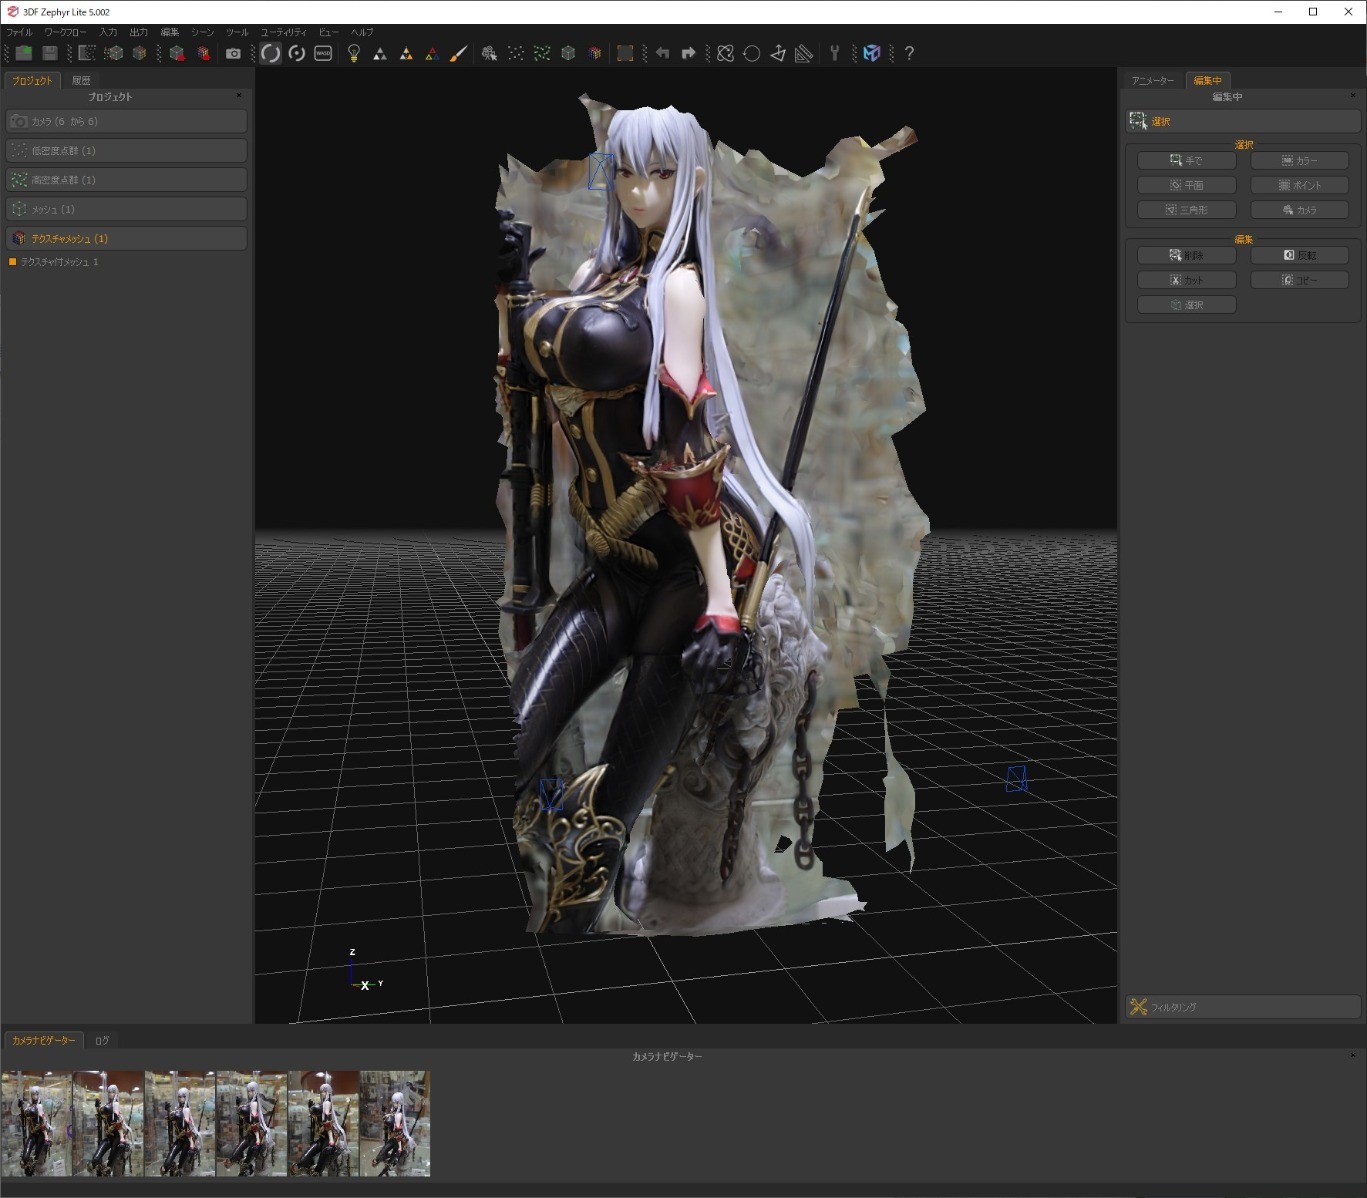Click the orange triangles mesh view icon

406,53
